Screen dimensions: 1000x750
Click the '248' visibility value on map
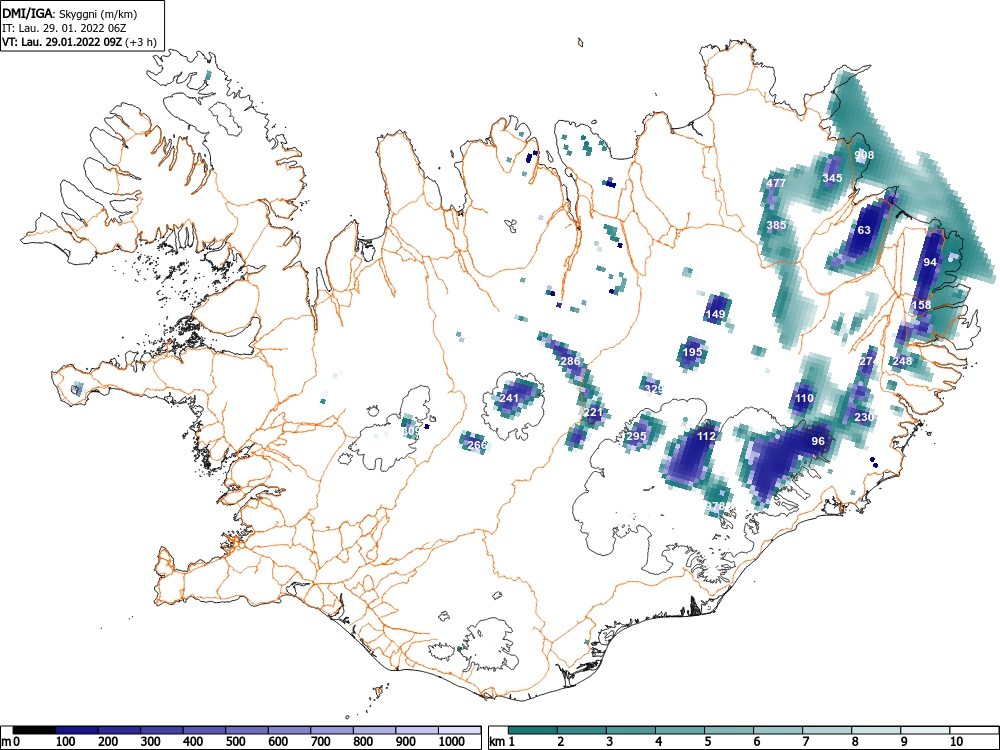pyautogui.click(x=902, y=361)
